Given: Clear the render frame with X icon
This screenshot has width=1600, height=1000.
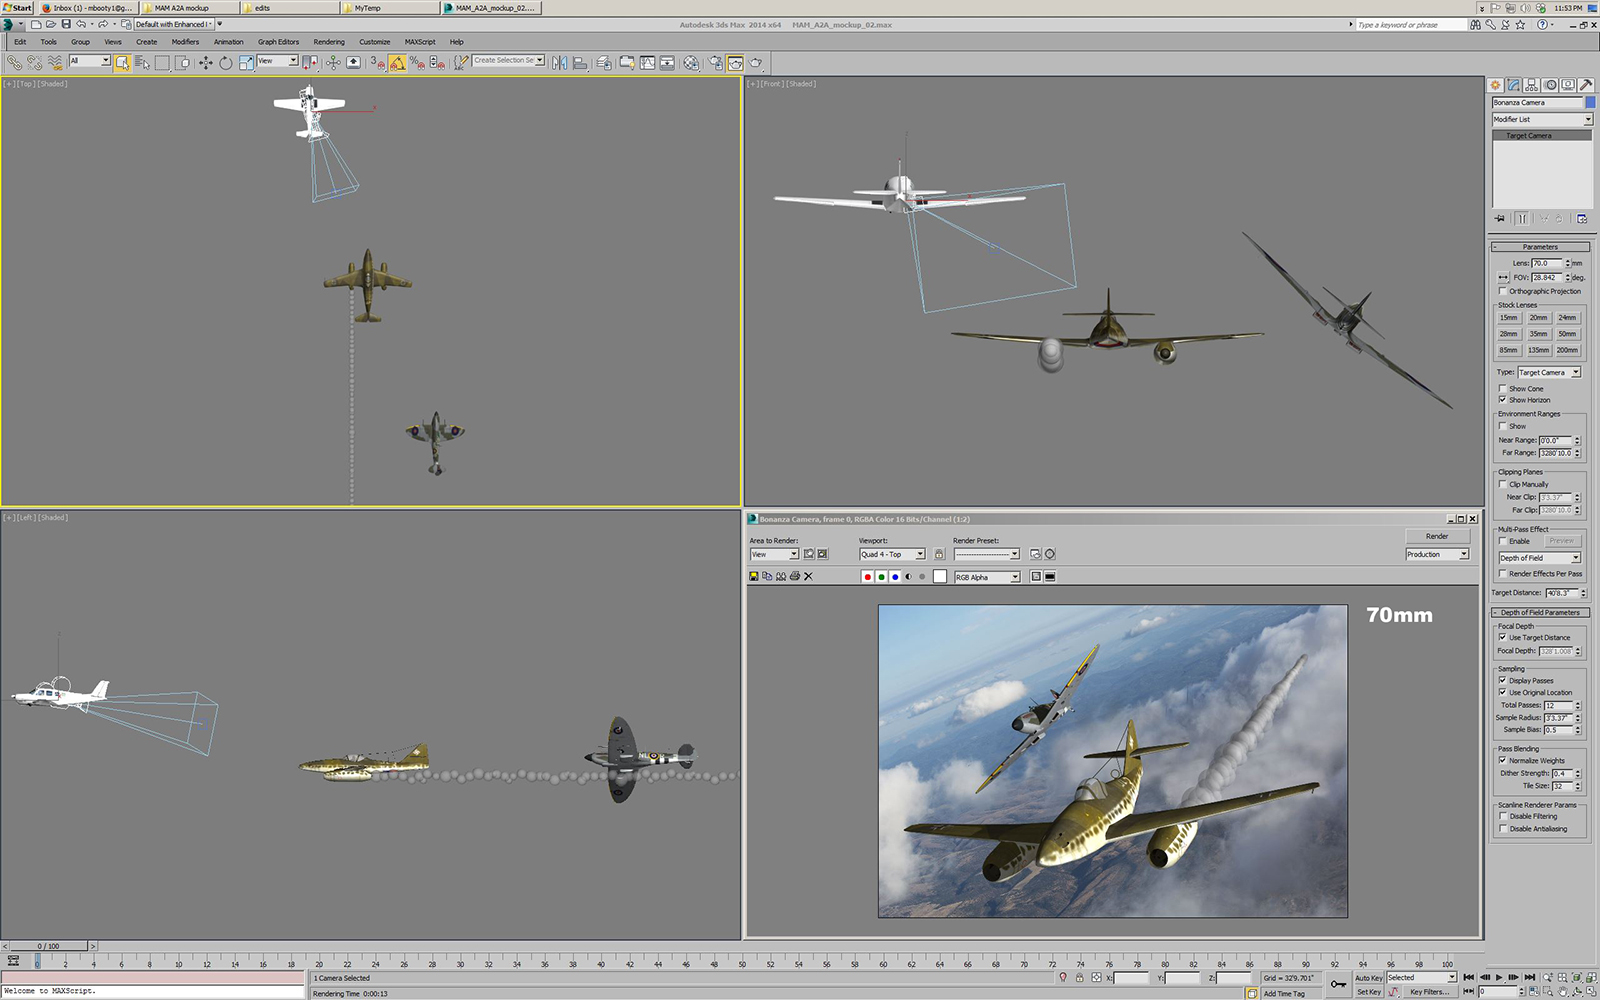Looking at the screenshot, I should click(809, 576).
